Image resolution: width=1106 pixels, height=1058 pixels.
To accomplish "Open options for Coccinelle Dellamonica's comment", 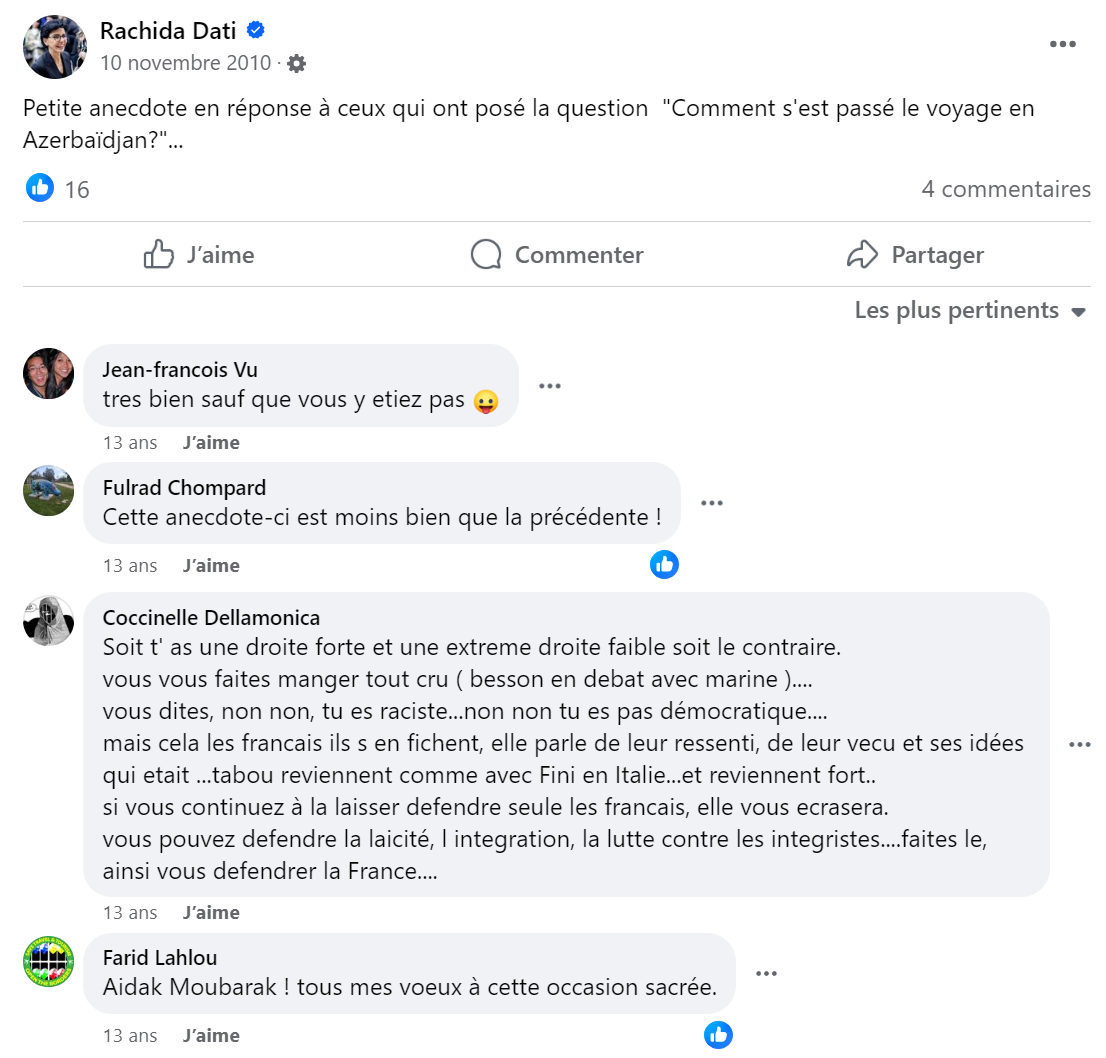I will click(x=1079, y=744).
